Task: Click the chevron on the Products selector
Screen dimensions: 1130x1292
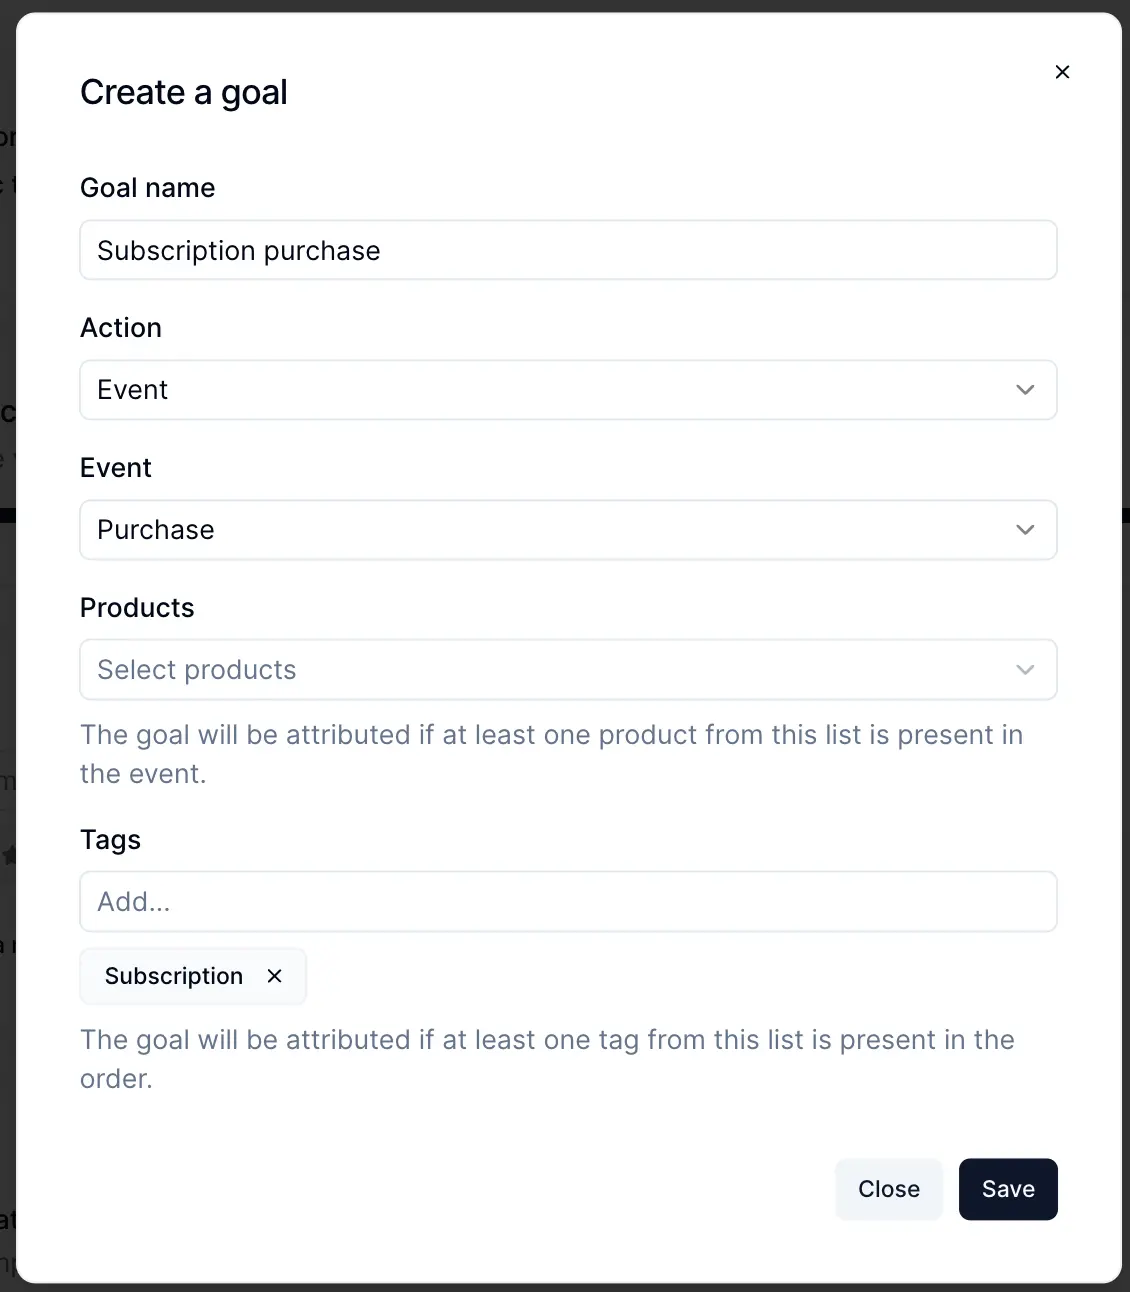Action: click(1025, 669)
